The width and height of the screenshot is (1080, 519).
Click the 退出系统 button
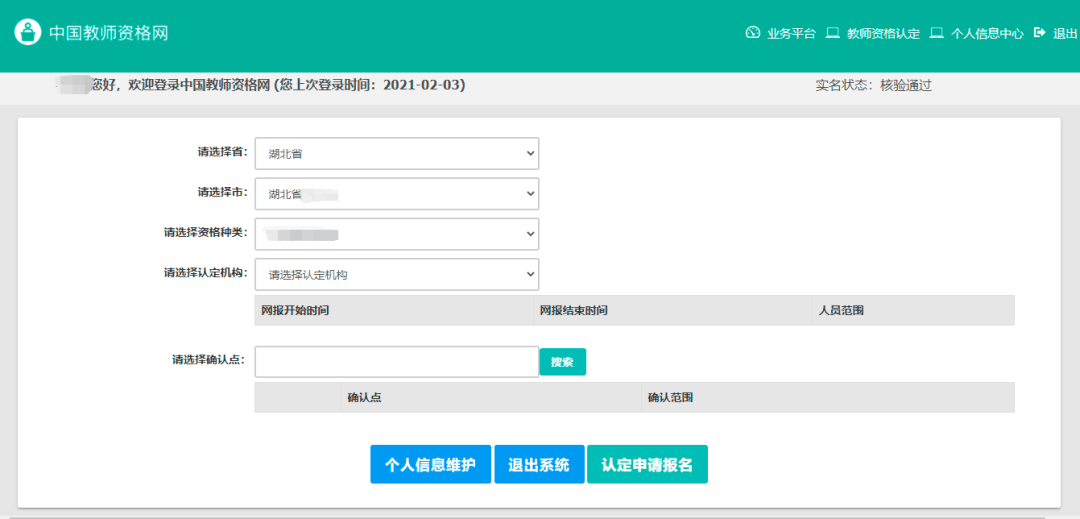click(x=539, y=465)
